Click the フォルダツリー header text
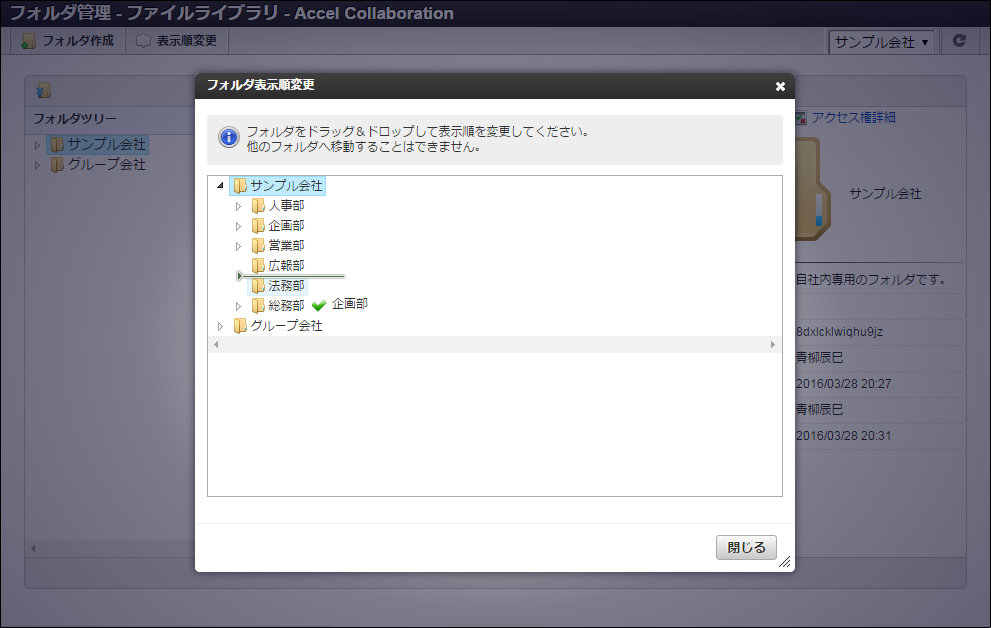The image size is (991, 628). pyautogui.click(x=75, y=119)
